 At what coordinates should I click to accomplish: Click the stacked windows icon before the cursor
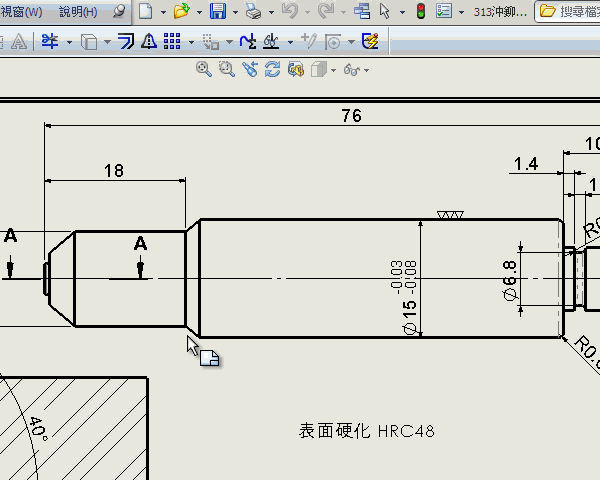tap(362, 11)
